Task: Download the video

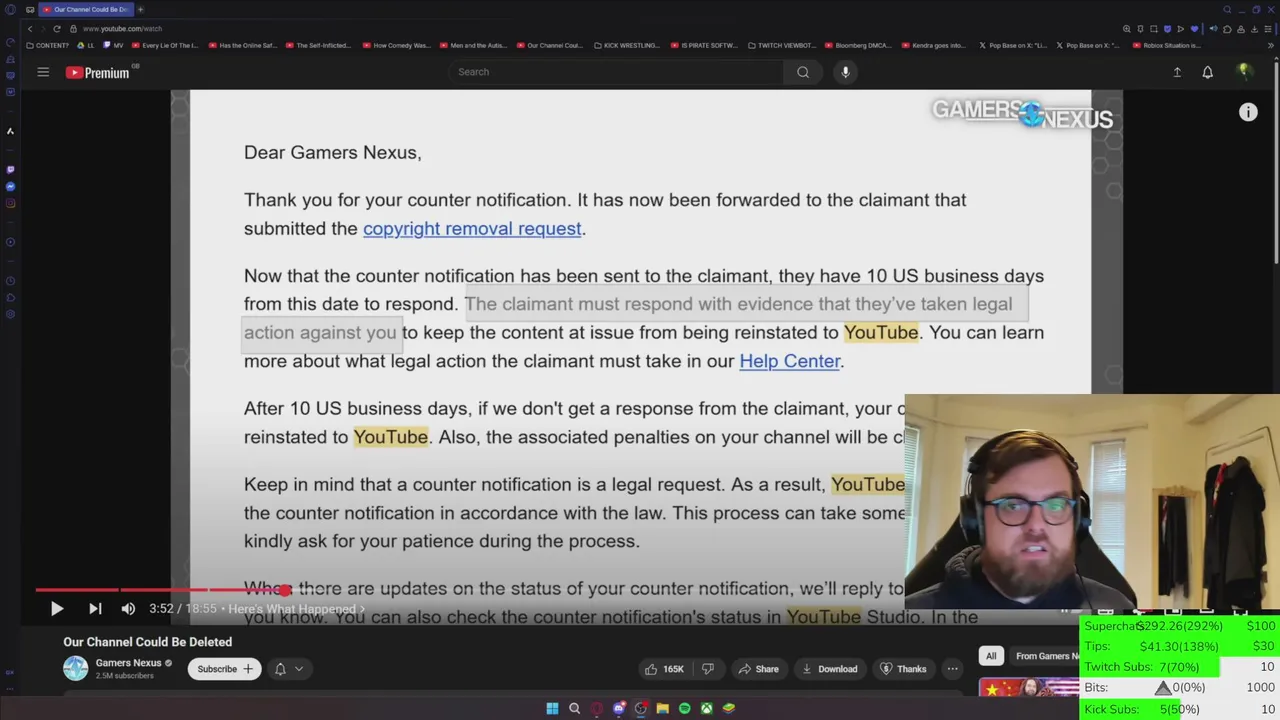Action: click(x=829, y=669)
